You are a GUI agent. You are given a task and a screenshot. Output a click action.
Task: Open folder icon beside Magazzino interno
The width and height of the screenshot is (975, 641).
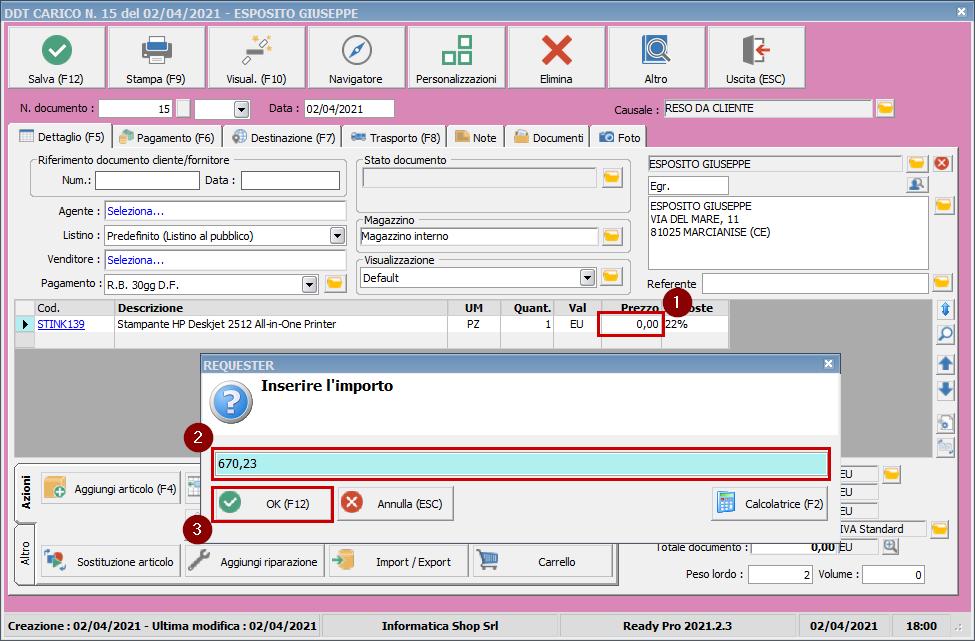(x=612, y=236)
